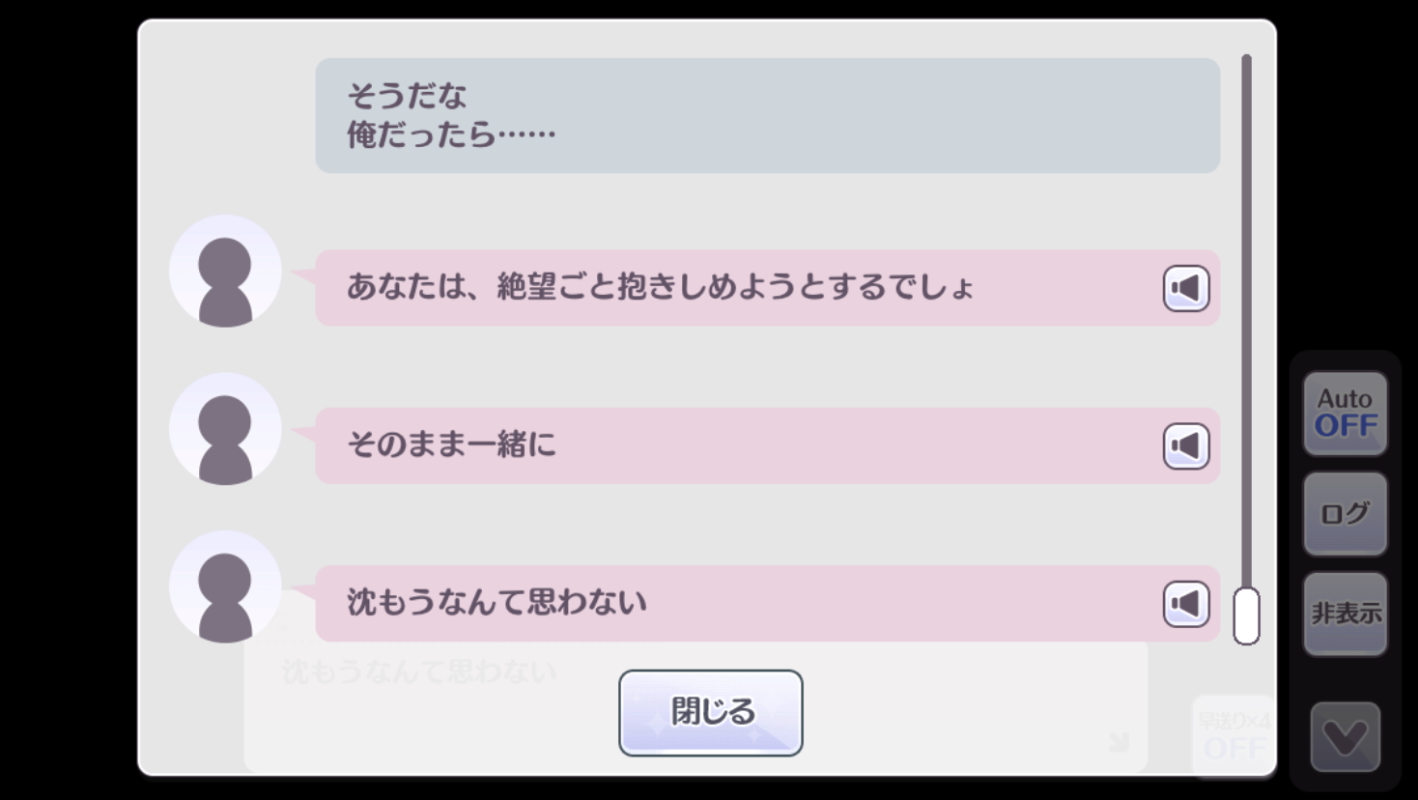This screenshot has width=1418, height=800.
Task: Toggle the Auto OFF button
Action: click(1345, 414)
